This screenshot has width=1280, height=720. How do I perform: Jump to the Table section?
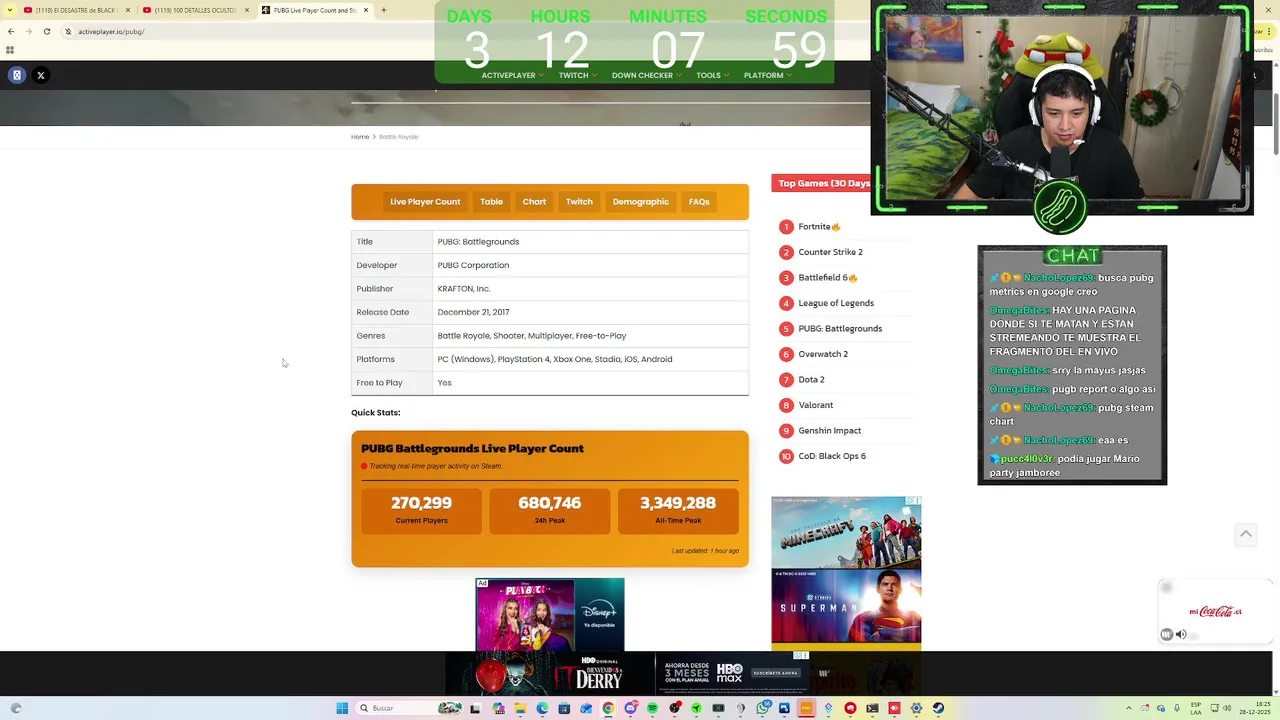[x=491, y=202]
